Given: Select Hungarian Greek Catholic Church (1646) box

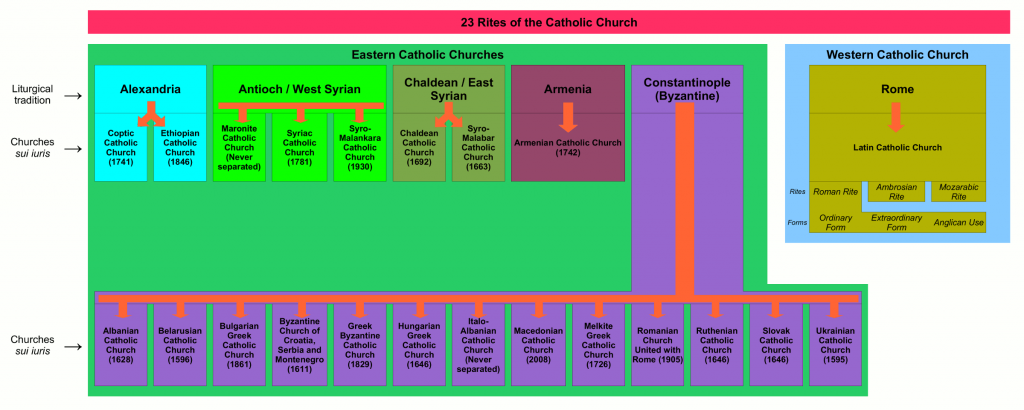Looking at the screenshot, I should pyautogui.click(x=419, y=345).
